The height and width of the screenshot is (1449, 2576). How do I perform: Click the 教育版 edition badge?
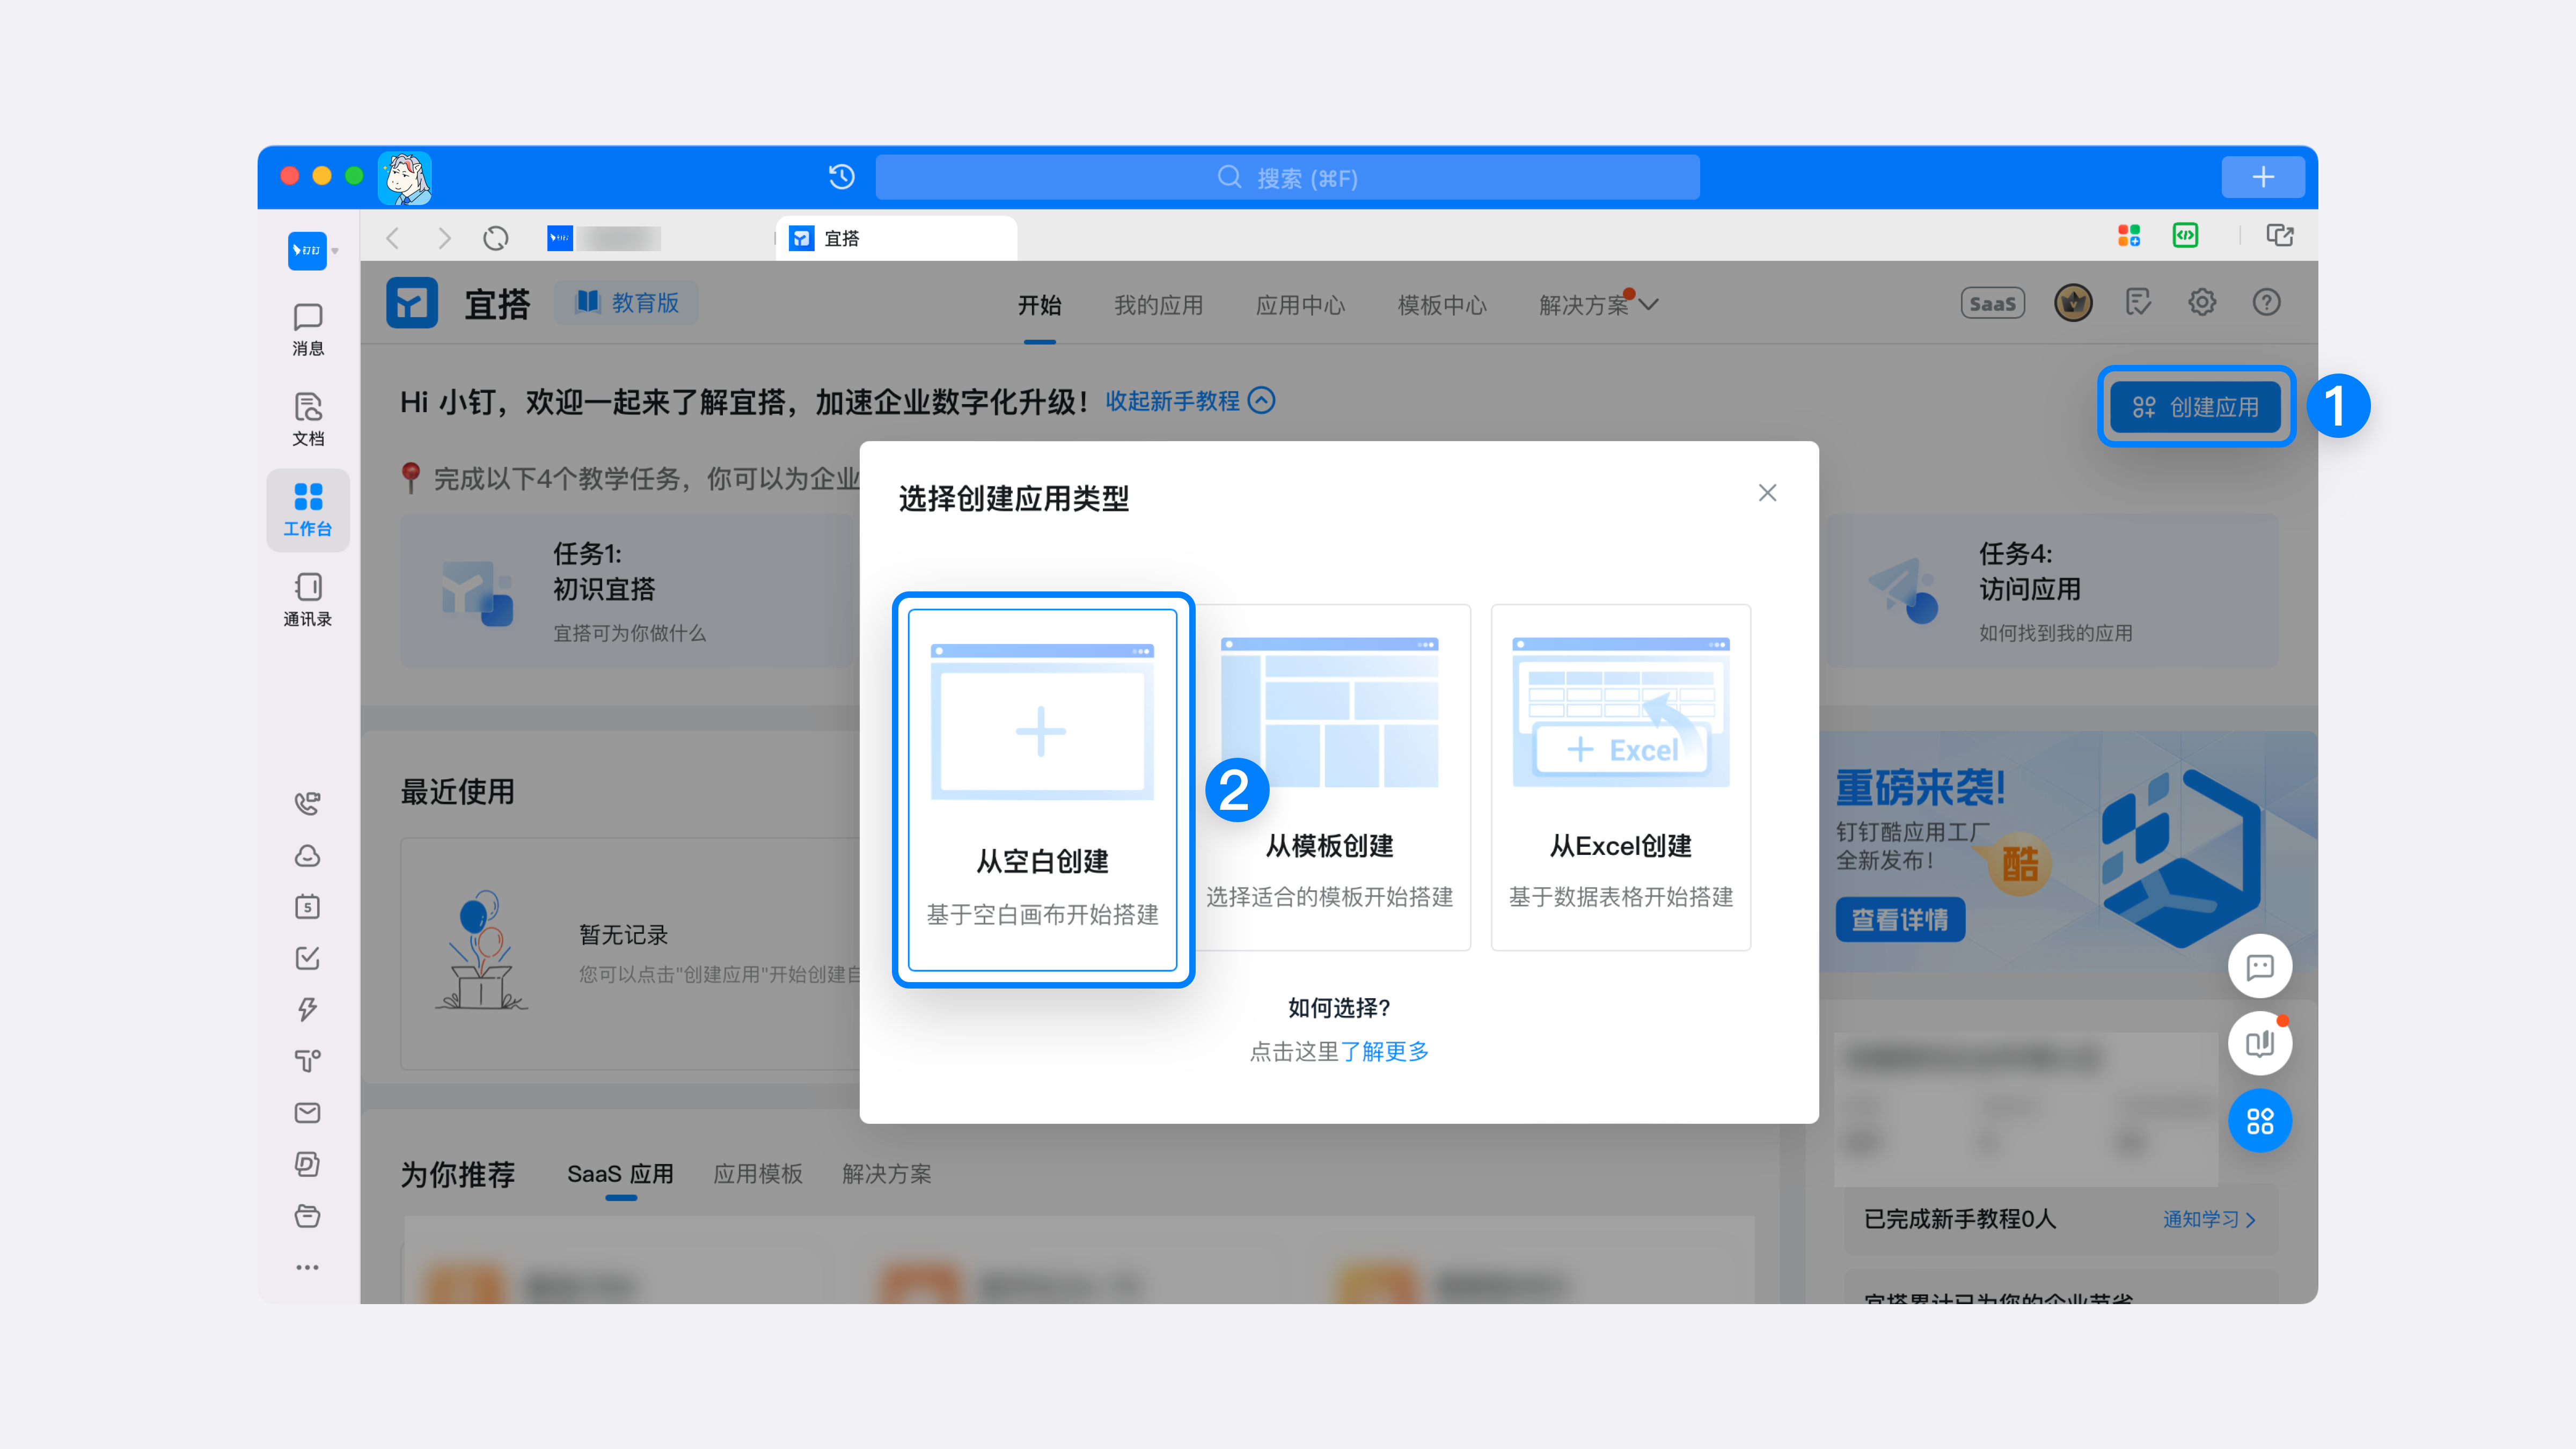pos(627,303)
